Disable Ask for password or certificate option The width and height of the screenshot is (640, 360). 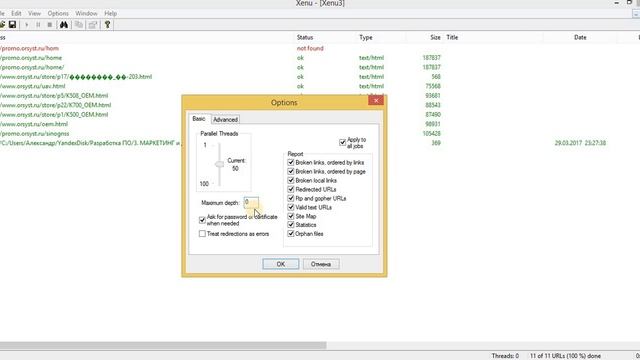click(202, 220)
